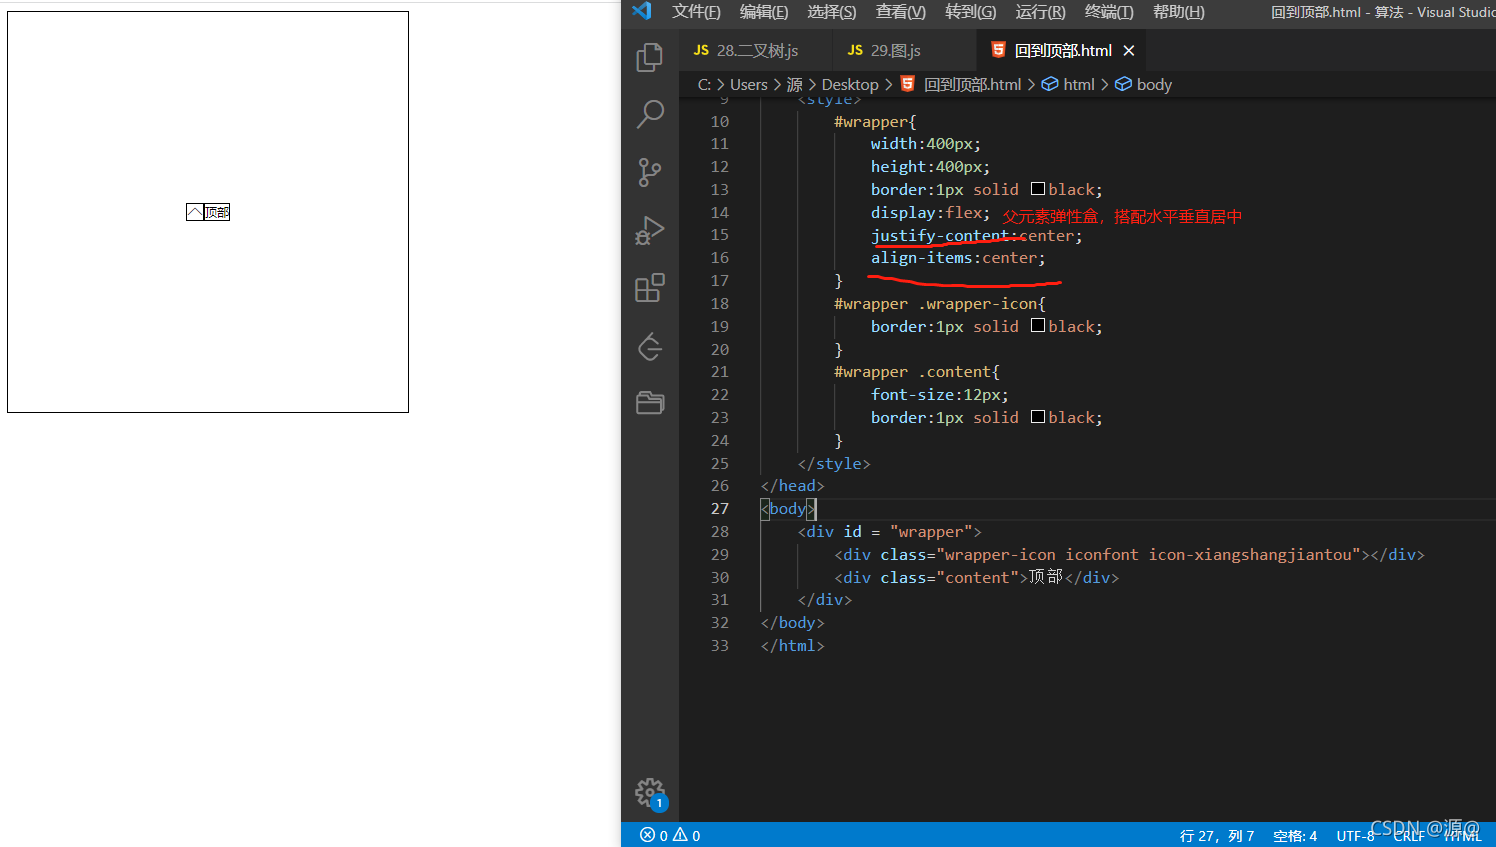Open the Source Control view
Image resolution: width=1496 pixels, height=847 pixels.
(x=650, y=173)
